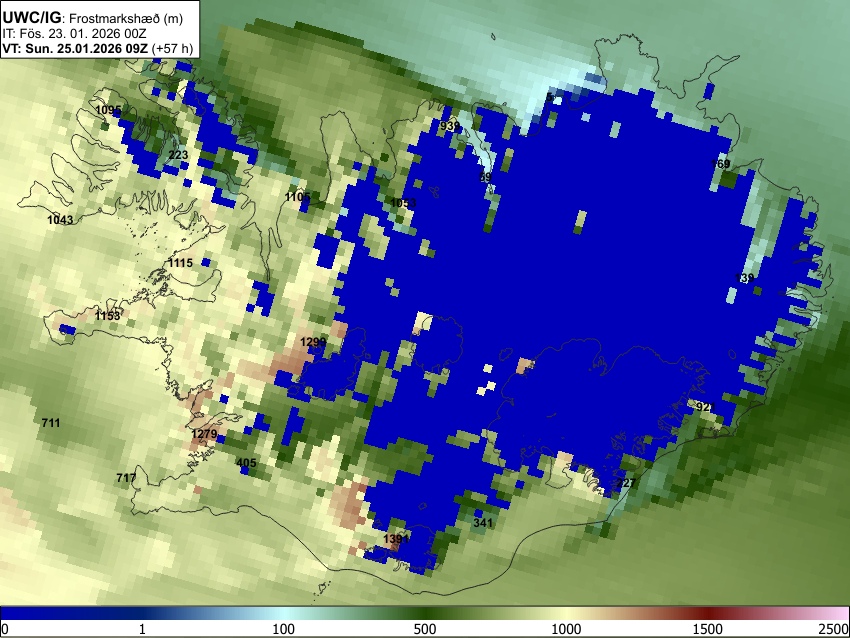Click the colour scale label 500
The width and height of the screenshot is (850, 638).
pos(425,629)
